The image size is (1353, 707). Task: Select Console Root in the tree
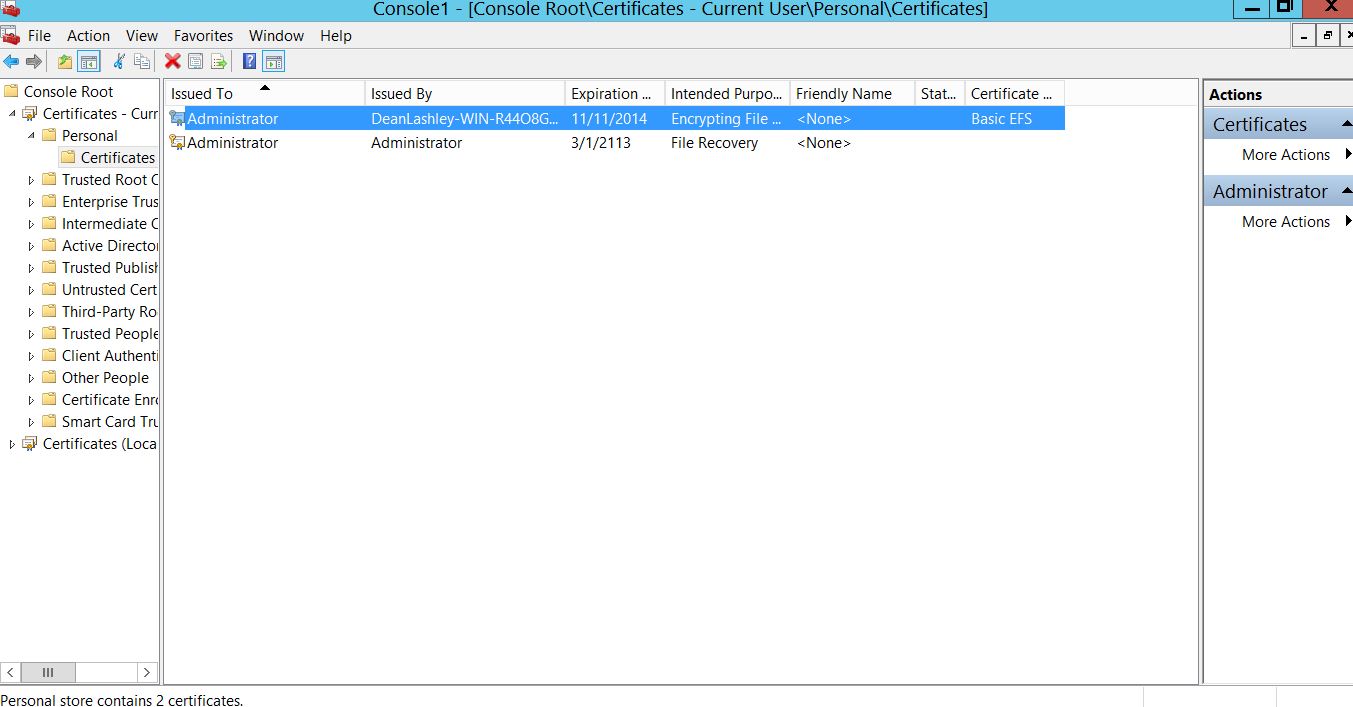coord(68,92)
